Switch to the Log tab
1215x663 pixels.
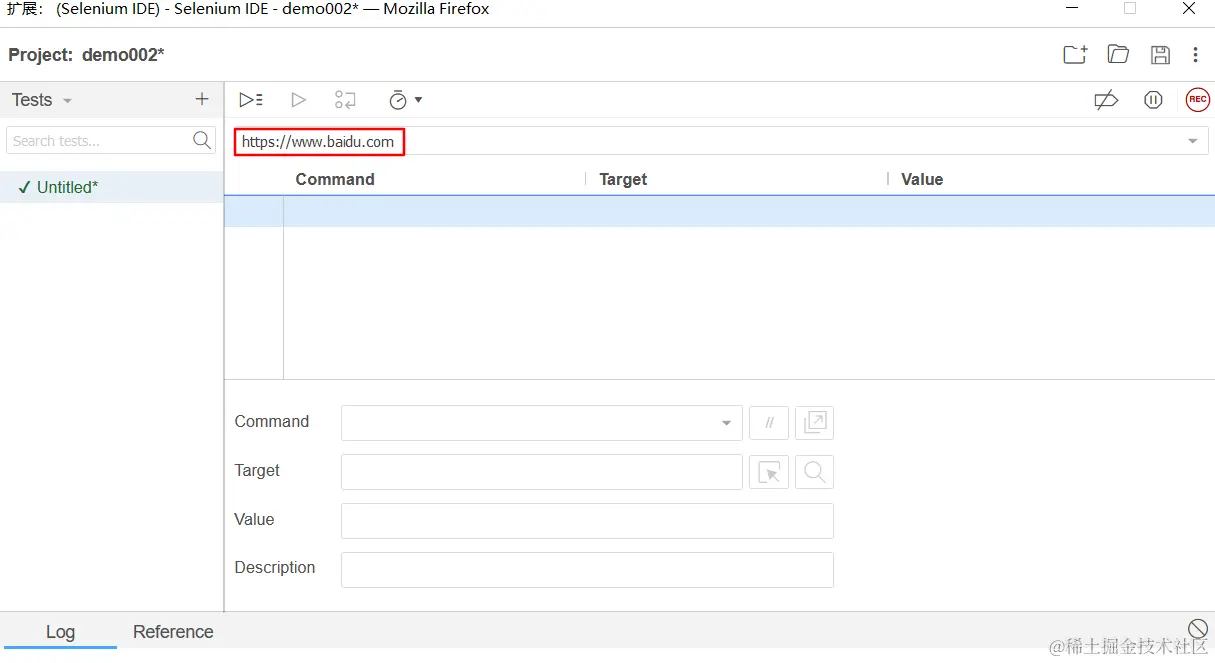pyautogui.click(x=60, y=632)
